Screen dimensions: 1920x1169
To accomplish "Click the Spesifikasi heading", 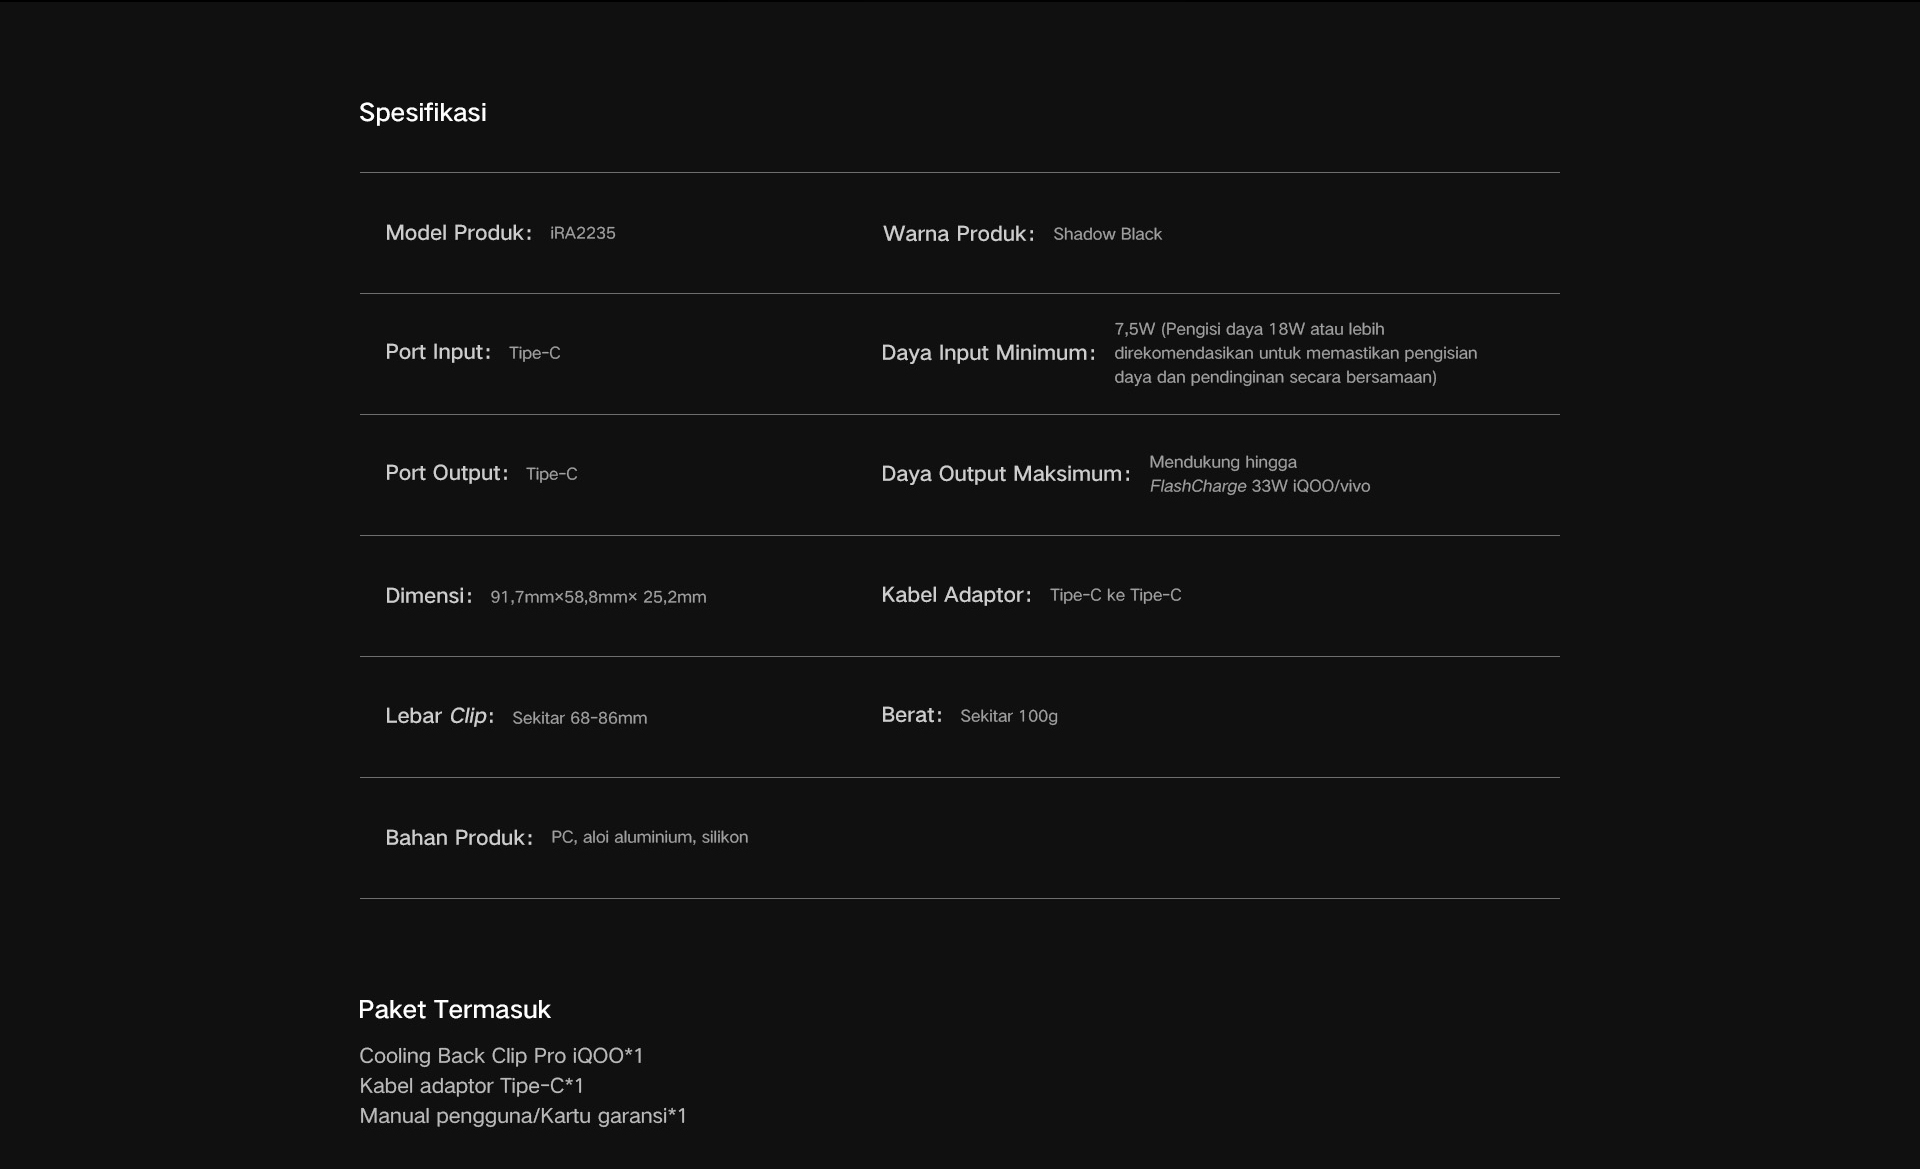I will coord(422,112).
